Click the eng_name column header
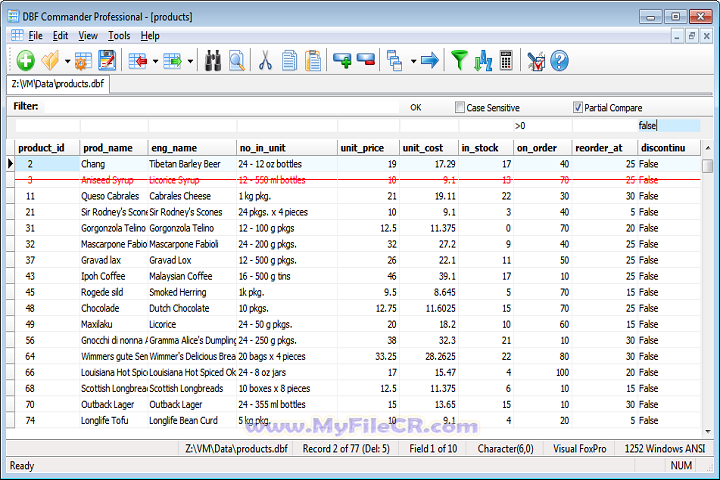 [192, 148]
